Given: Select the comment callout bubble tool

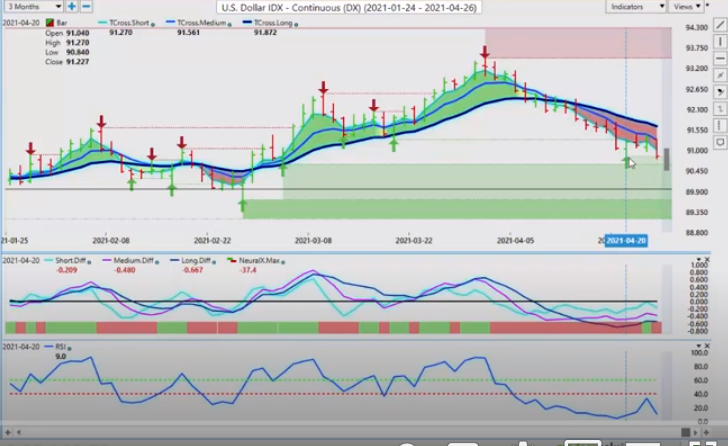Looking at the screenshot, I should (720, 142).
